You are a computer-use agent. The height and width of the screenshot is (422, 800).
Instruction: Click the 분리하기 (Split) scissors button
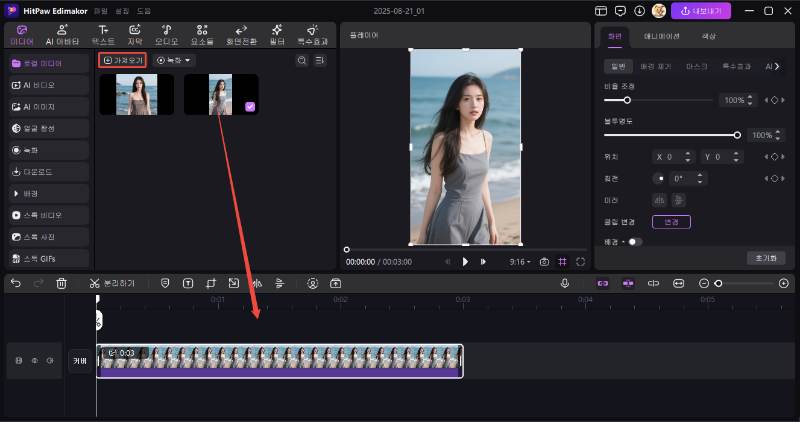(112, 283)
